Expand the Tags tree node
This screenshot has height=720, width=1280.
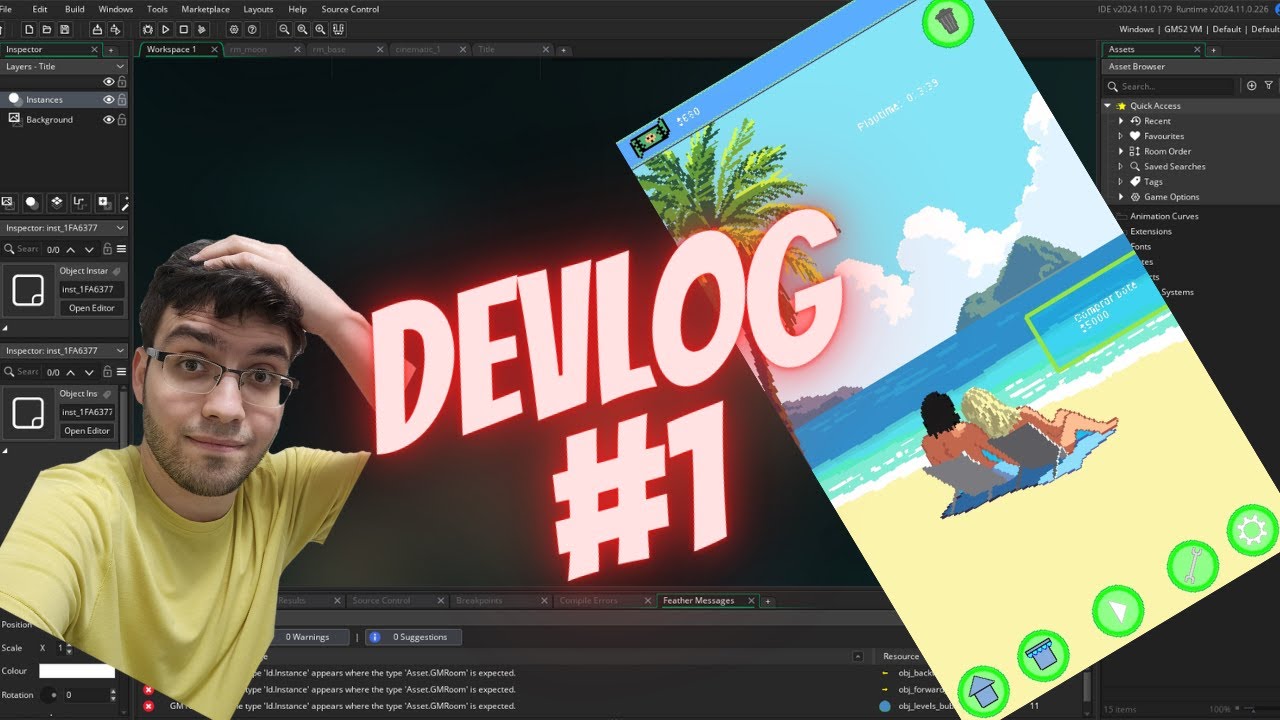point(1121,182)
